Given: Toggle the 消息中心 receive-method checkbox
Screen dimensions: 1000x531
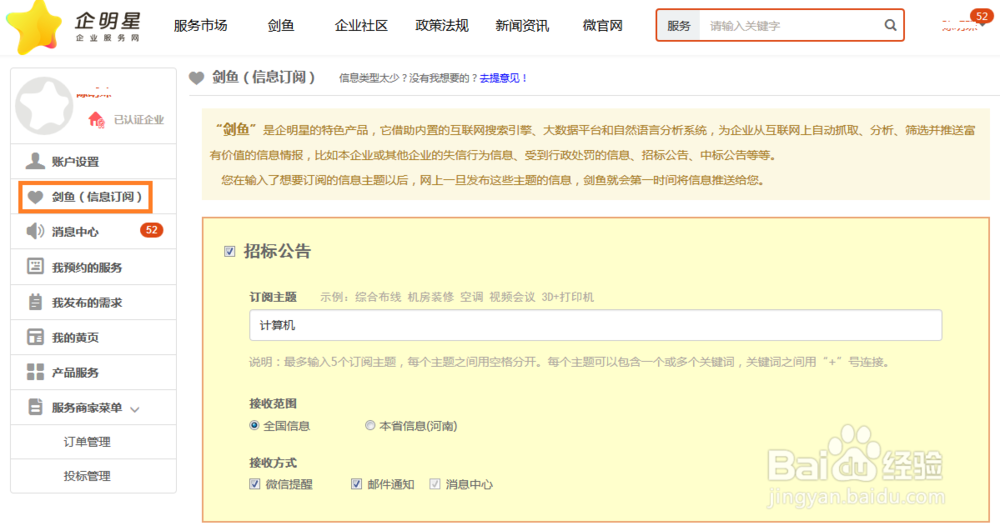Looking at the screenshot, I should [435, 484].
